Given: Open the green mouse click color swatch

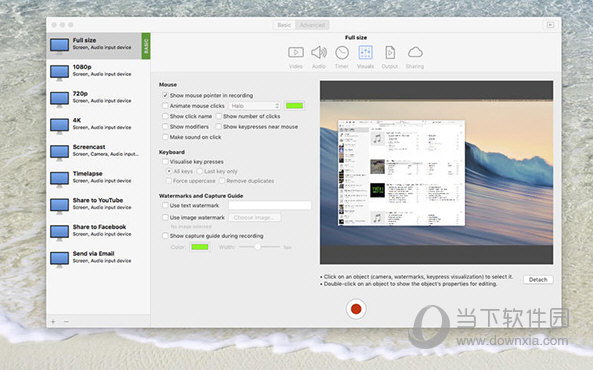Looking at the screenshot, I should coord(295,106).
